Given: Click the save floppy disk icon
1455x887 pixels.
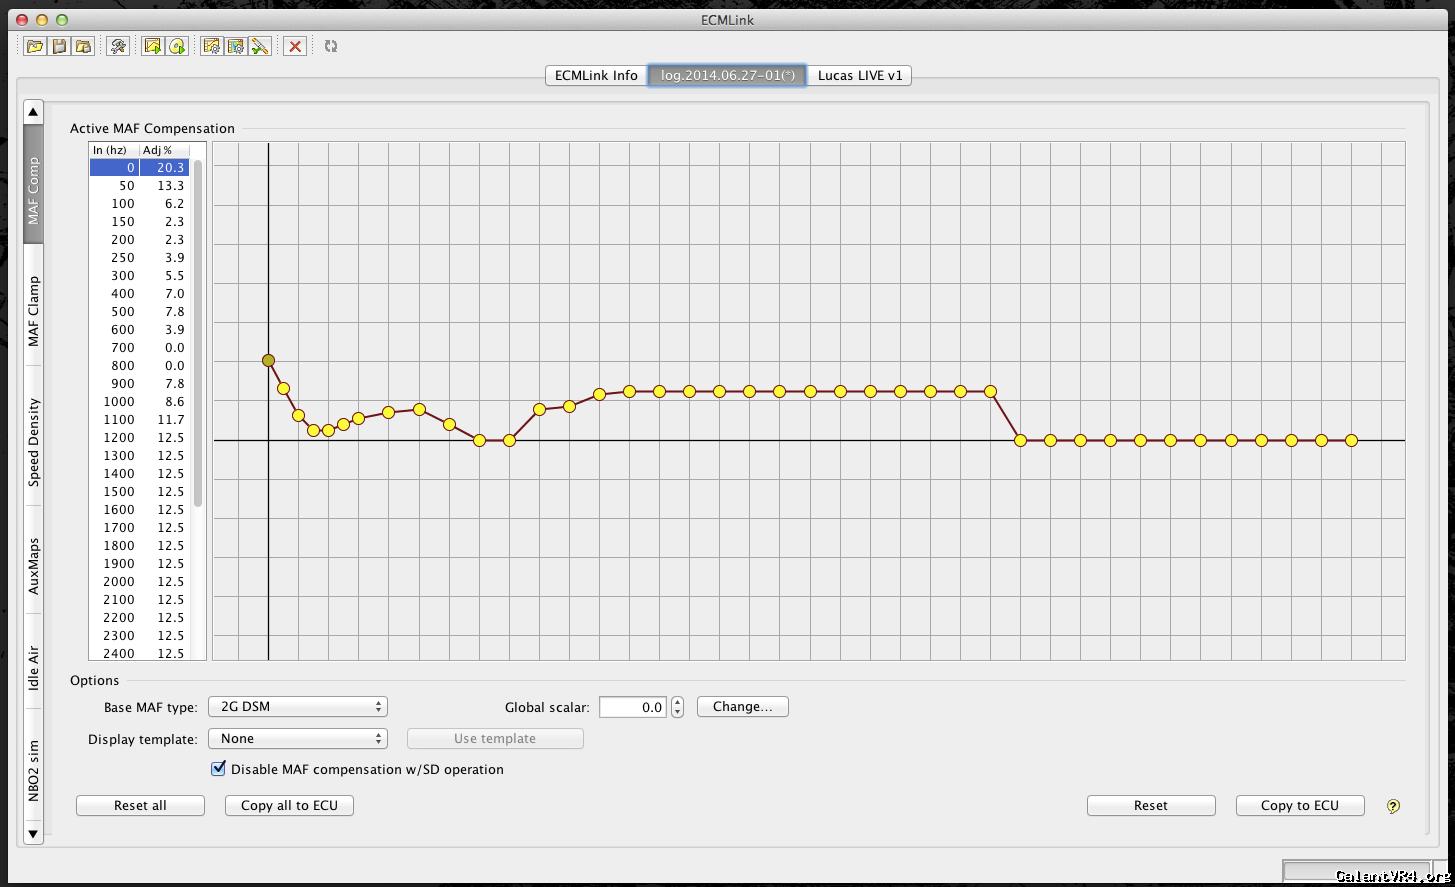Looking at the screenshot, I should [60, 46].
